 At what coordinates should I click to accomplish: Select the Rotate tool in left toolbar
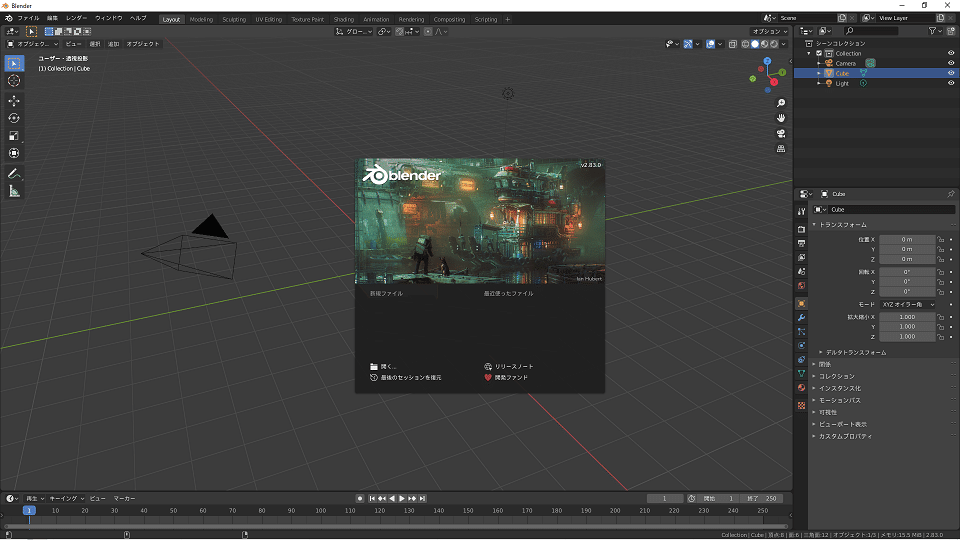pyautogui.click(x=14, y=118)
